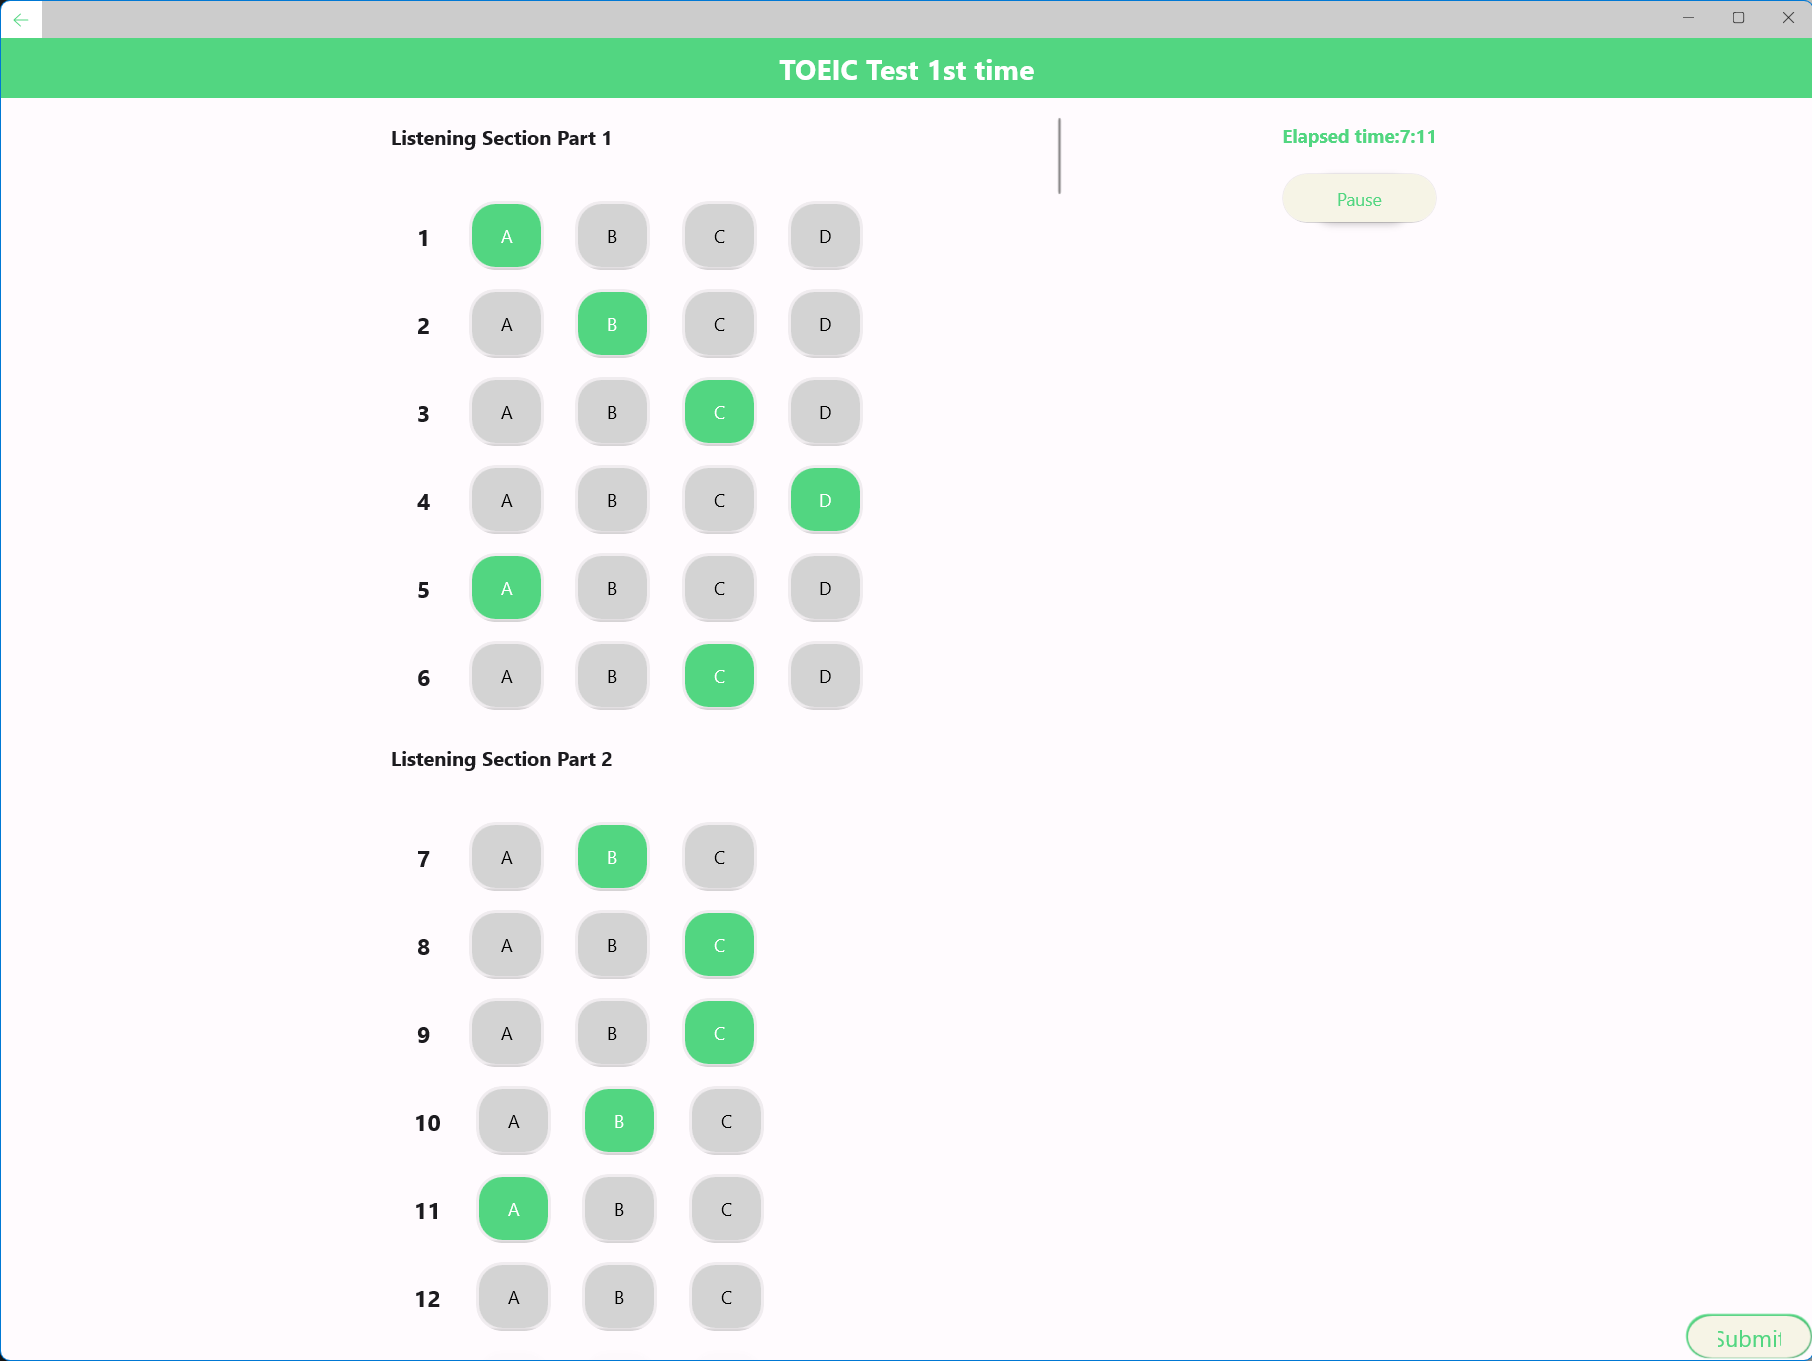Select answer C for question 4

719,501
